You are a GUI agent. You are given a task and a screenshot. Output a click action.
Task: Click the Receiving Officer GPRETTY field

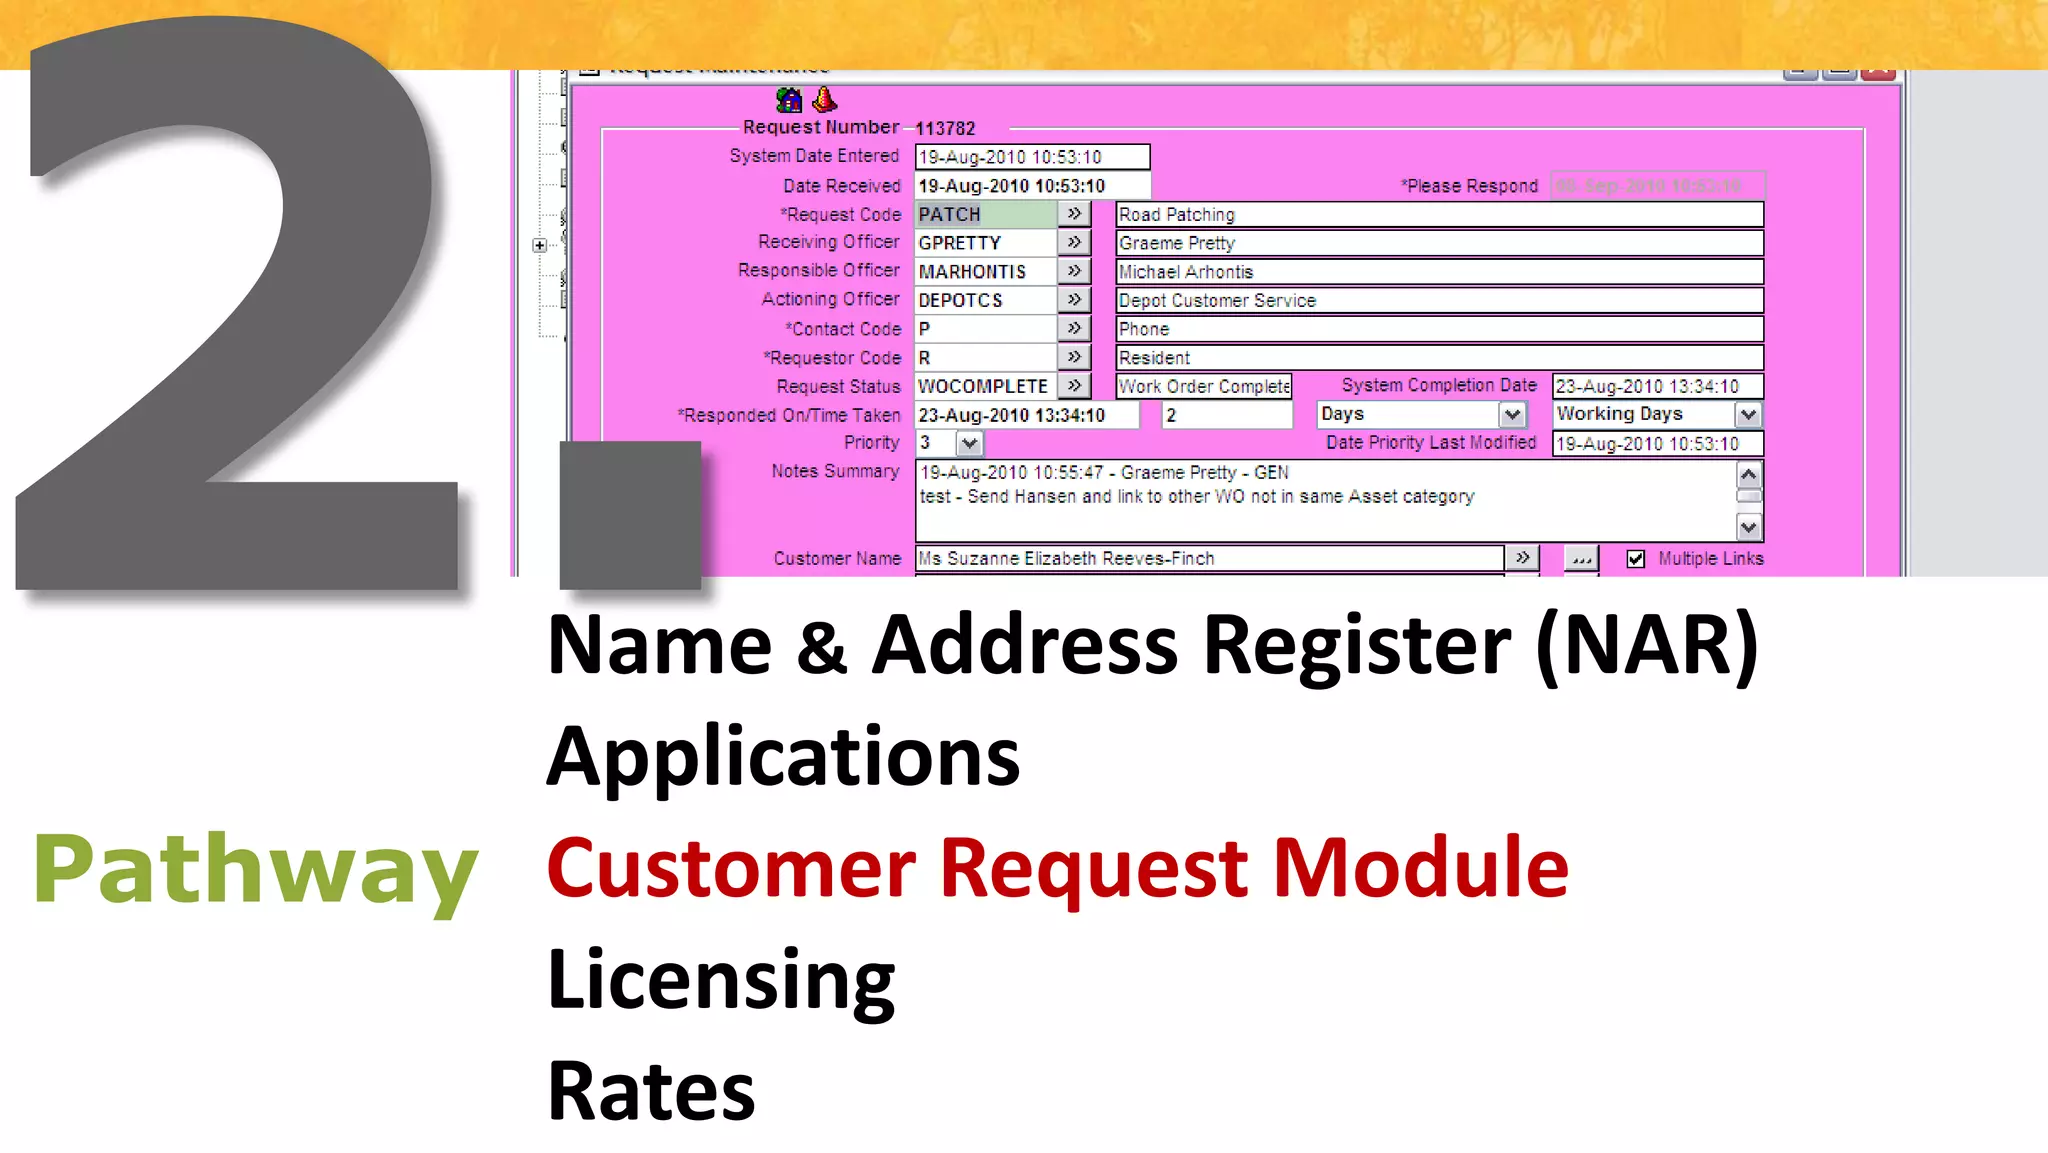coord(986,243)
